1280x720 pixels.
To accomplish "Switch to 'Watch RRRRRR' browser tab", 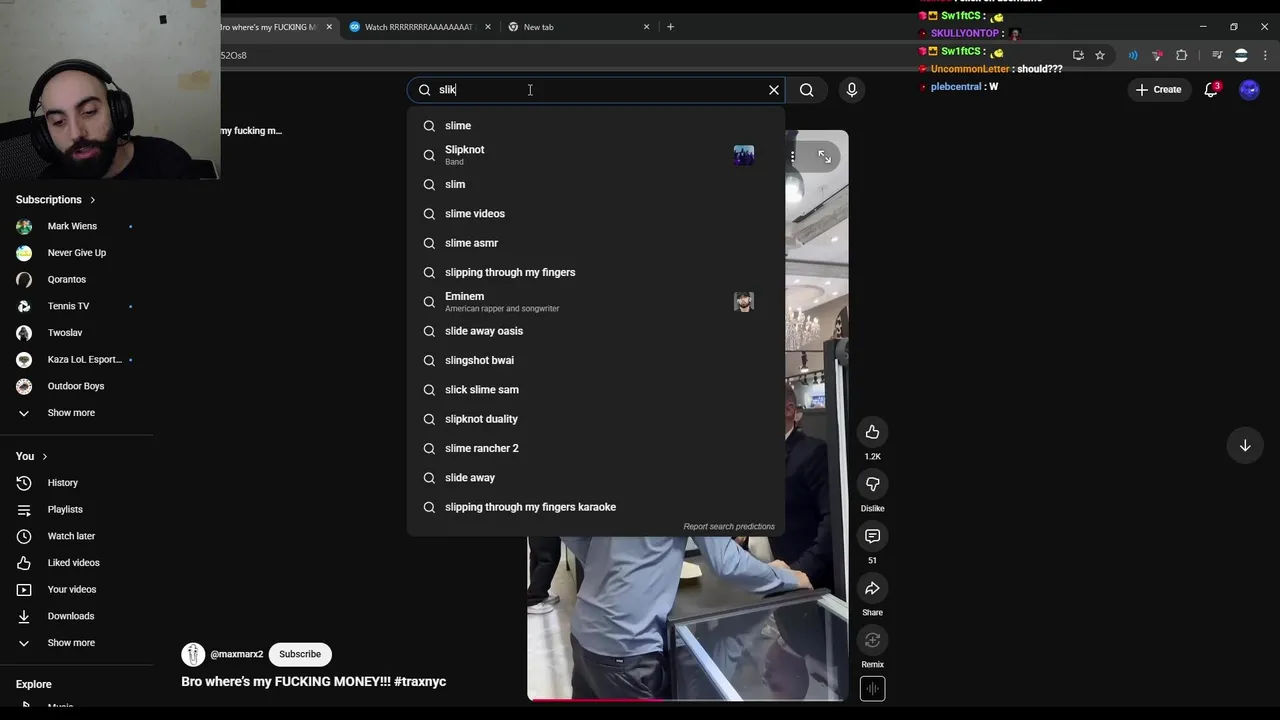I will click(418, 27).
